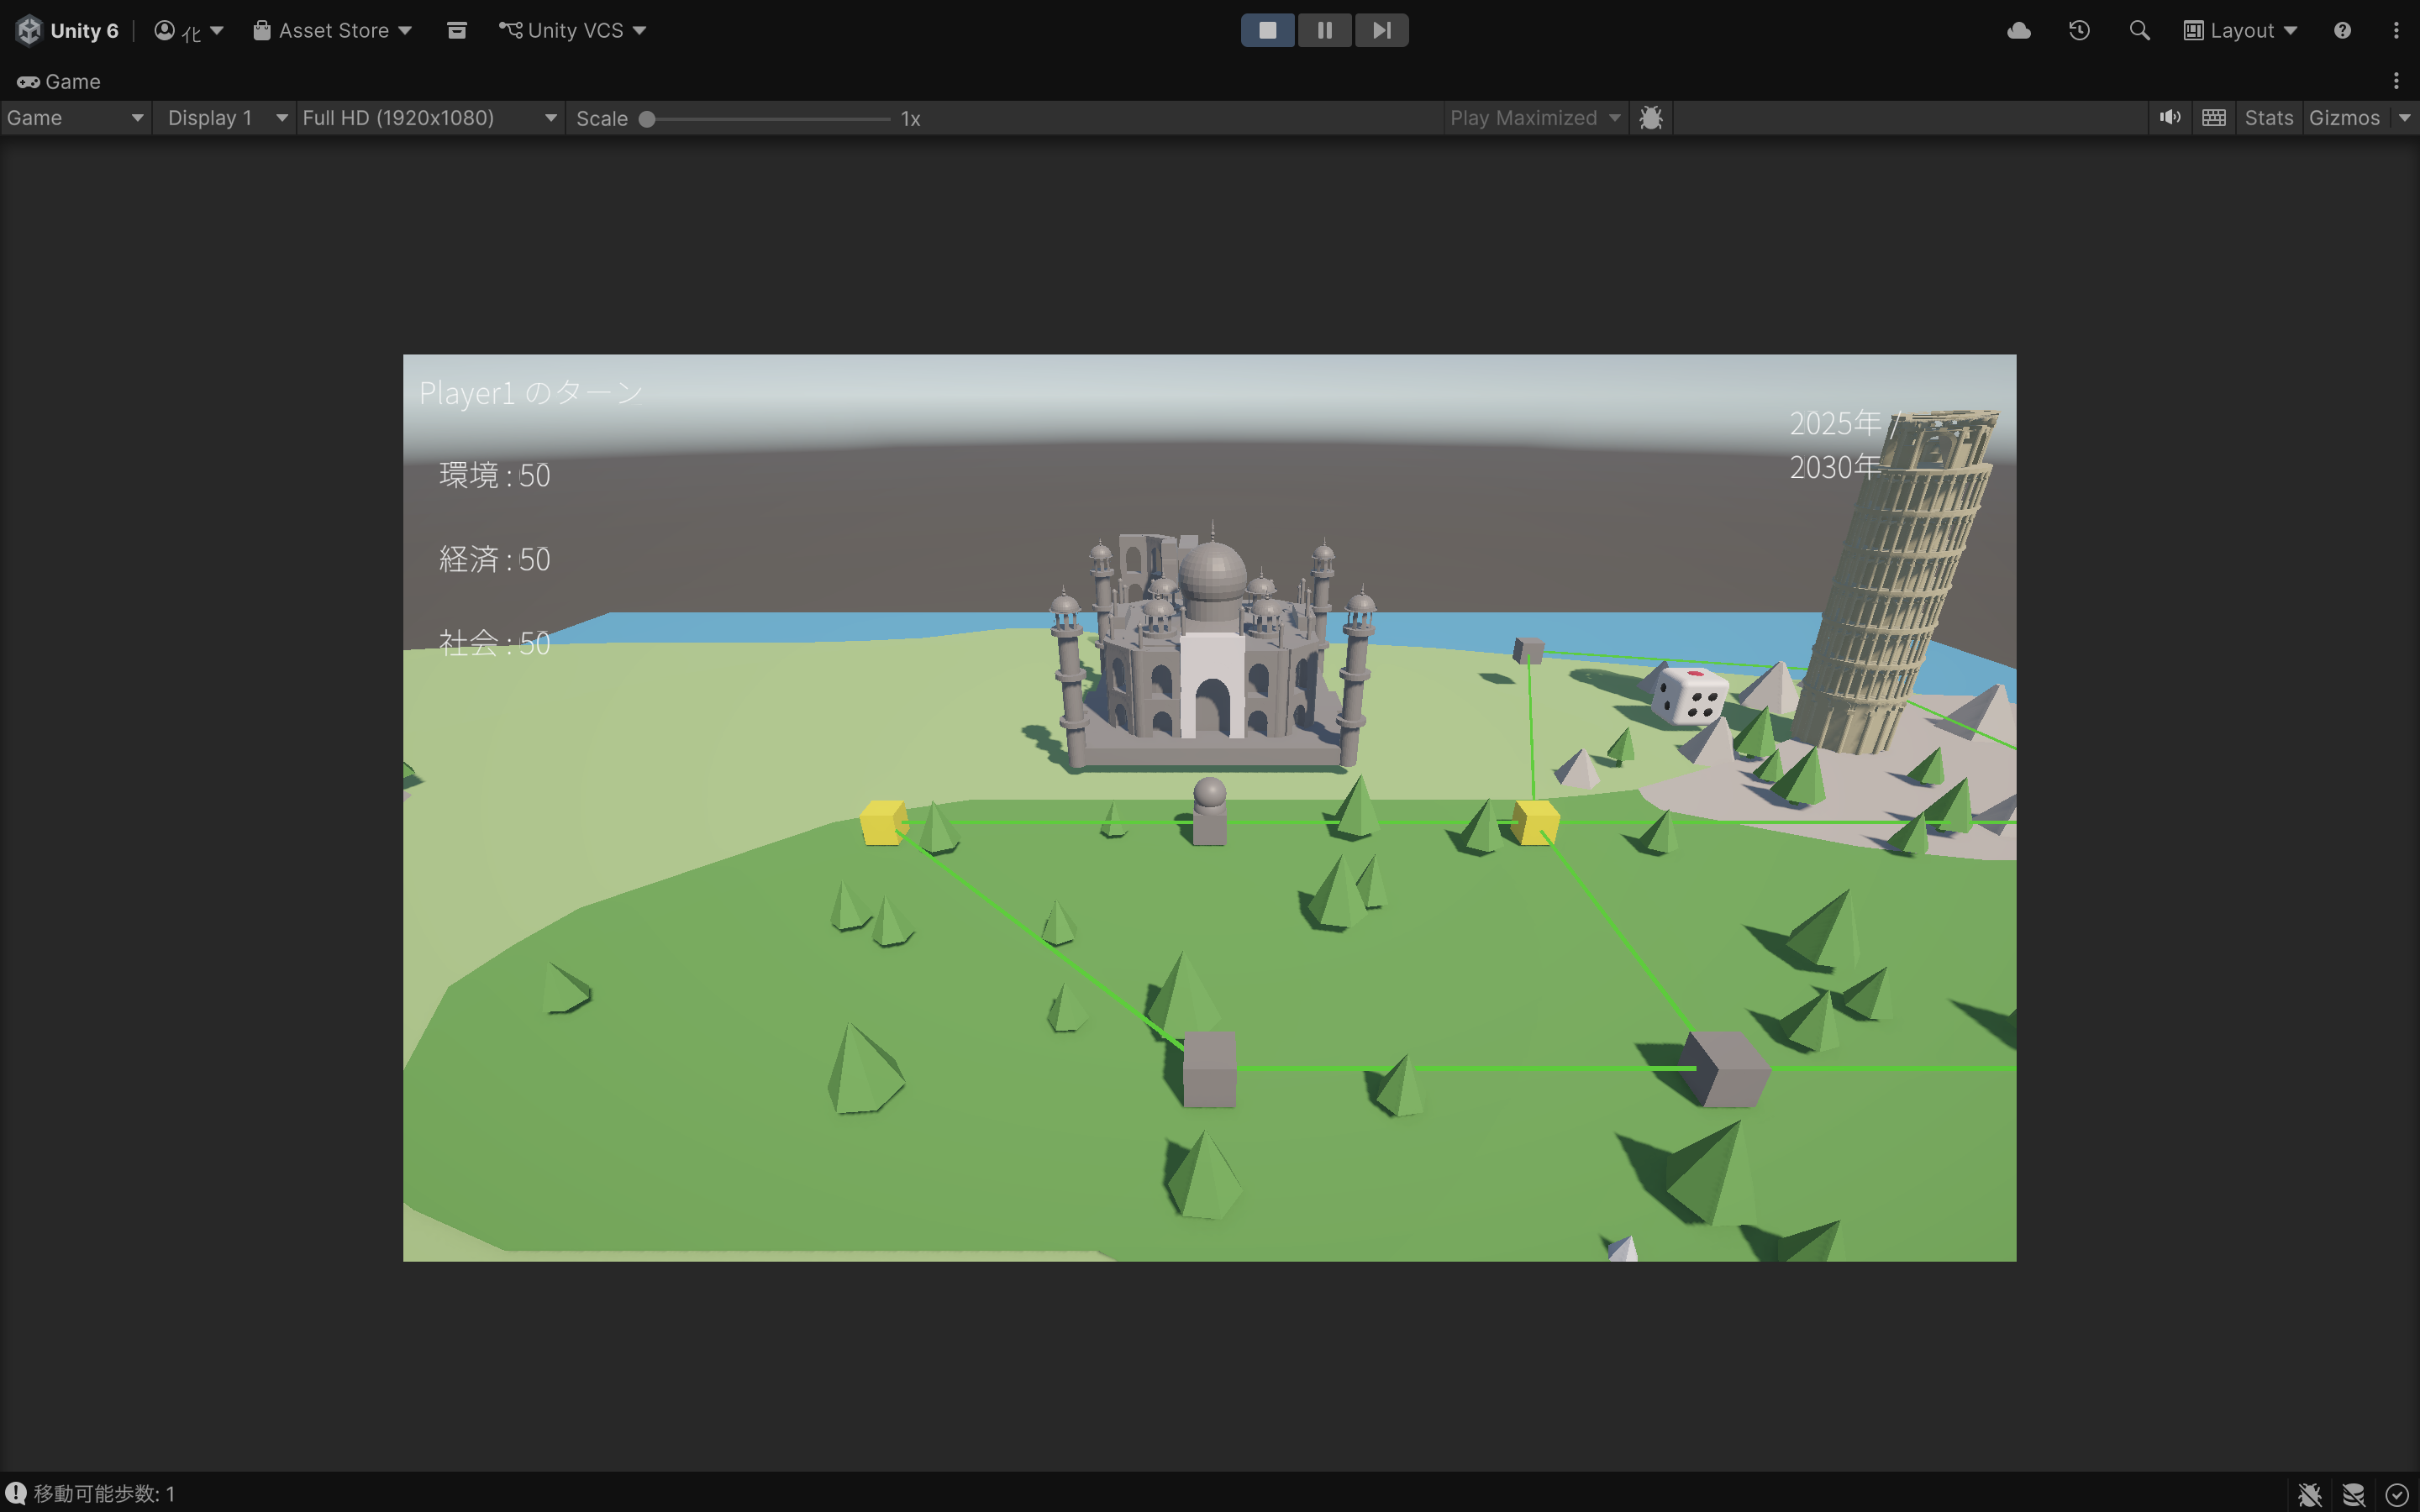The width and height of the screenshot is (2420, 1512).
Task: Click the gray player pawn
Action: (x=1209, y=811)
